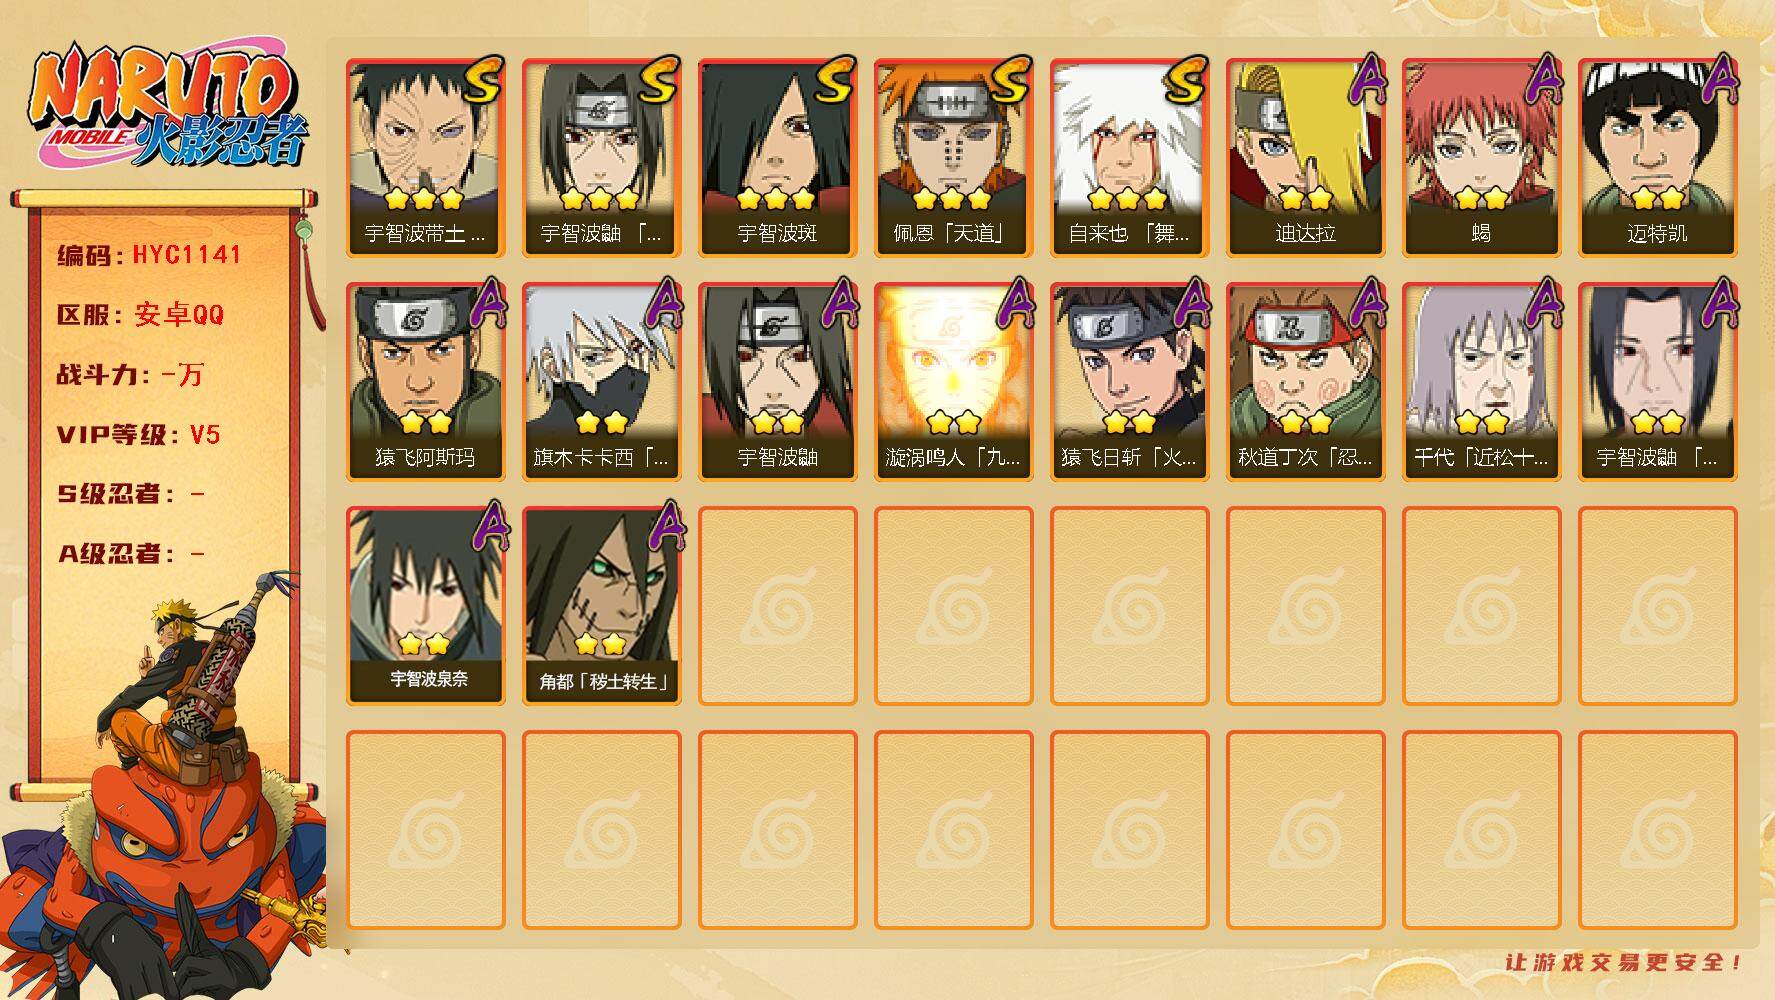Select the 旗木卡卡西 masked ninja card
This screenshot has width=1775, height=1000.
click(601, 382)
